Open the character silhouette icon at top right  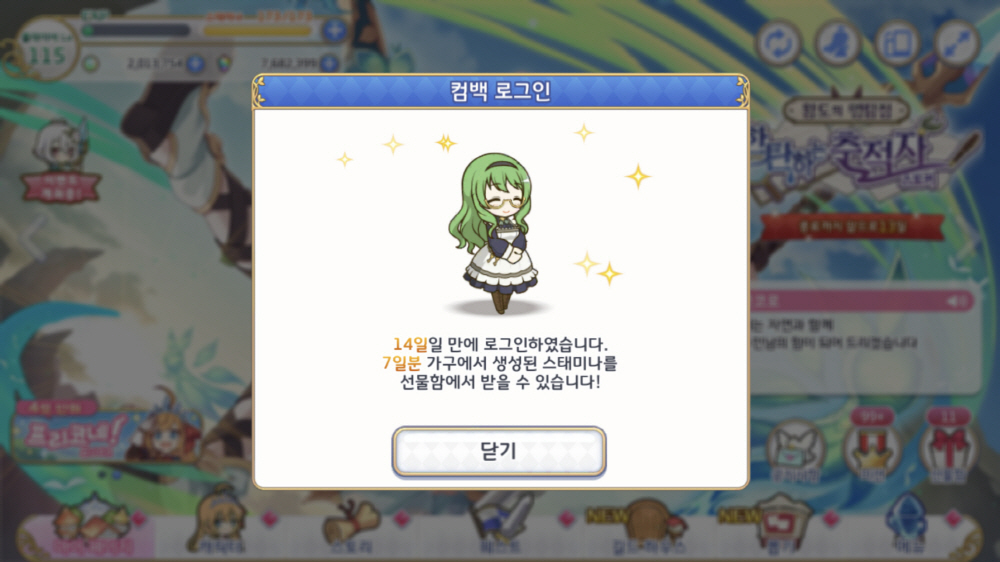point(838,43)
